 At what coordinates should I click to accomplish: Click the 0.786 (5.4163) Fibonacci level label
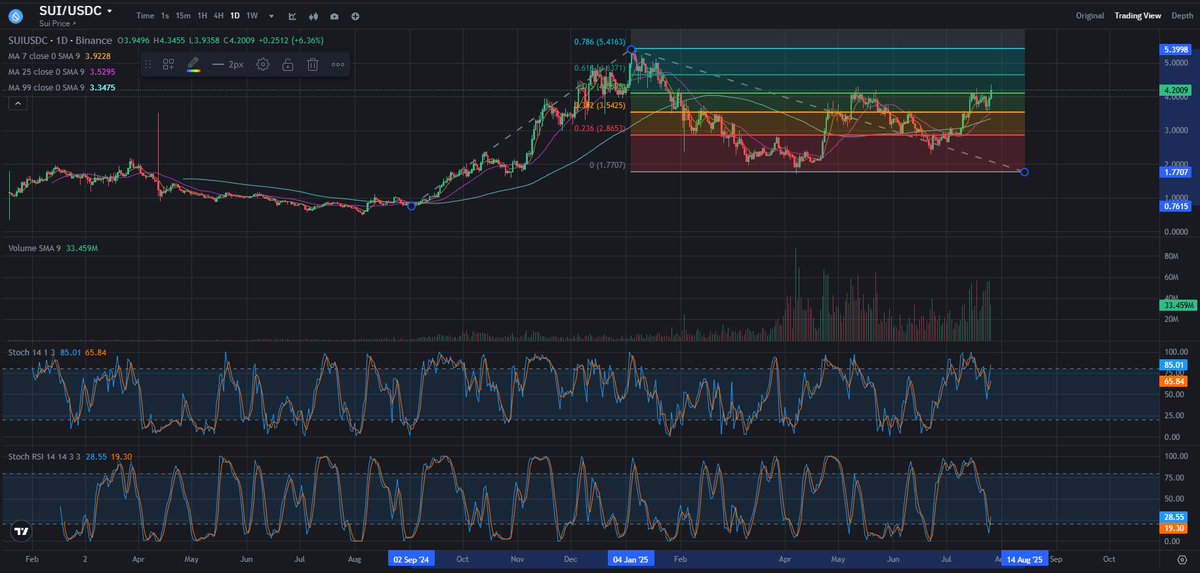[599, 42]
